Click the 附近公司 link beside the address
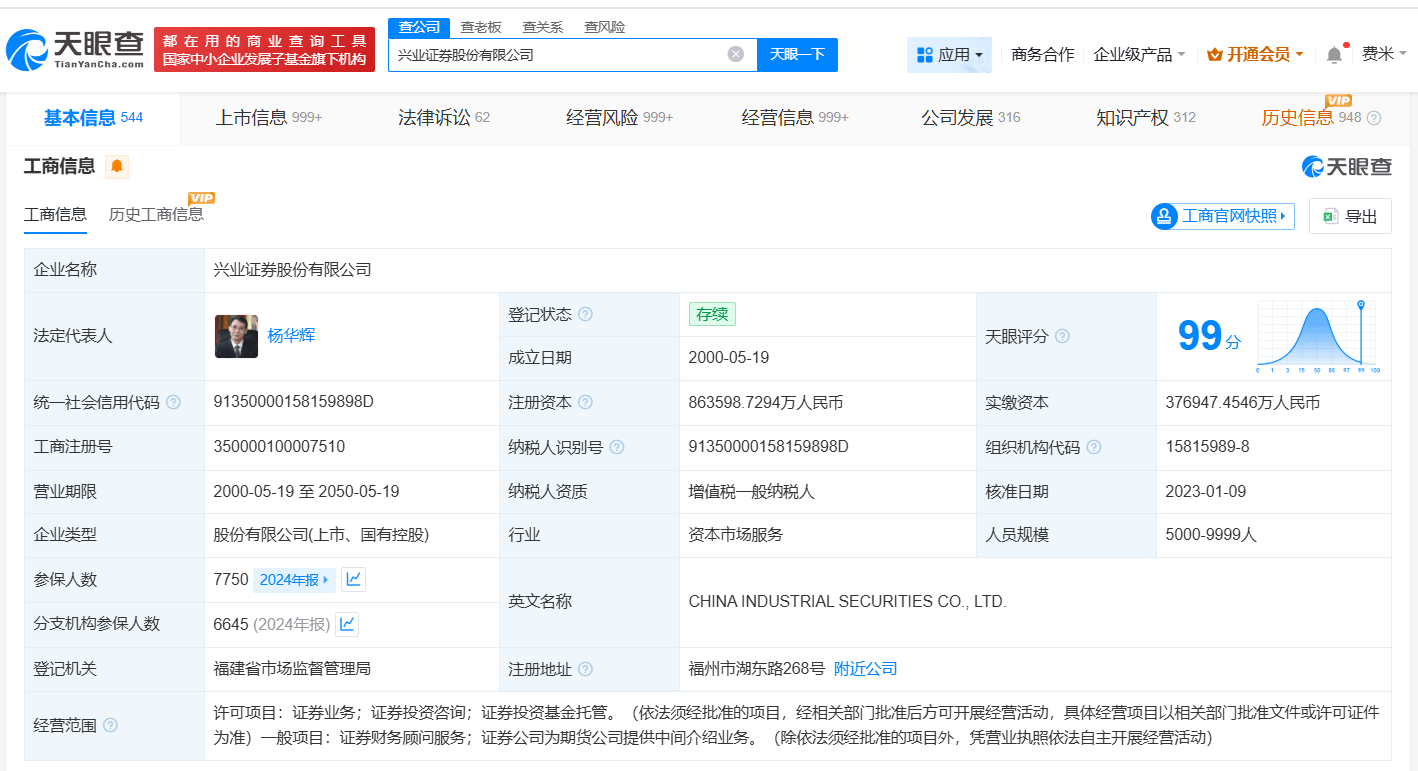 coord(865,668)
